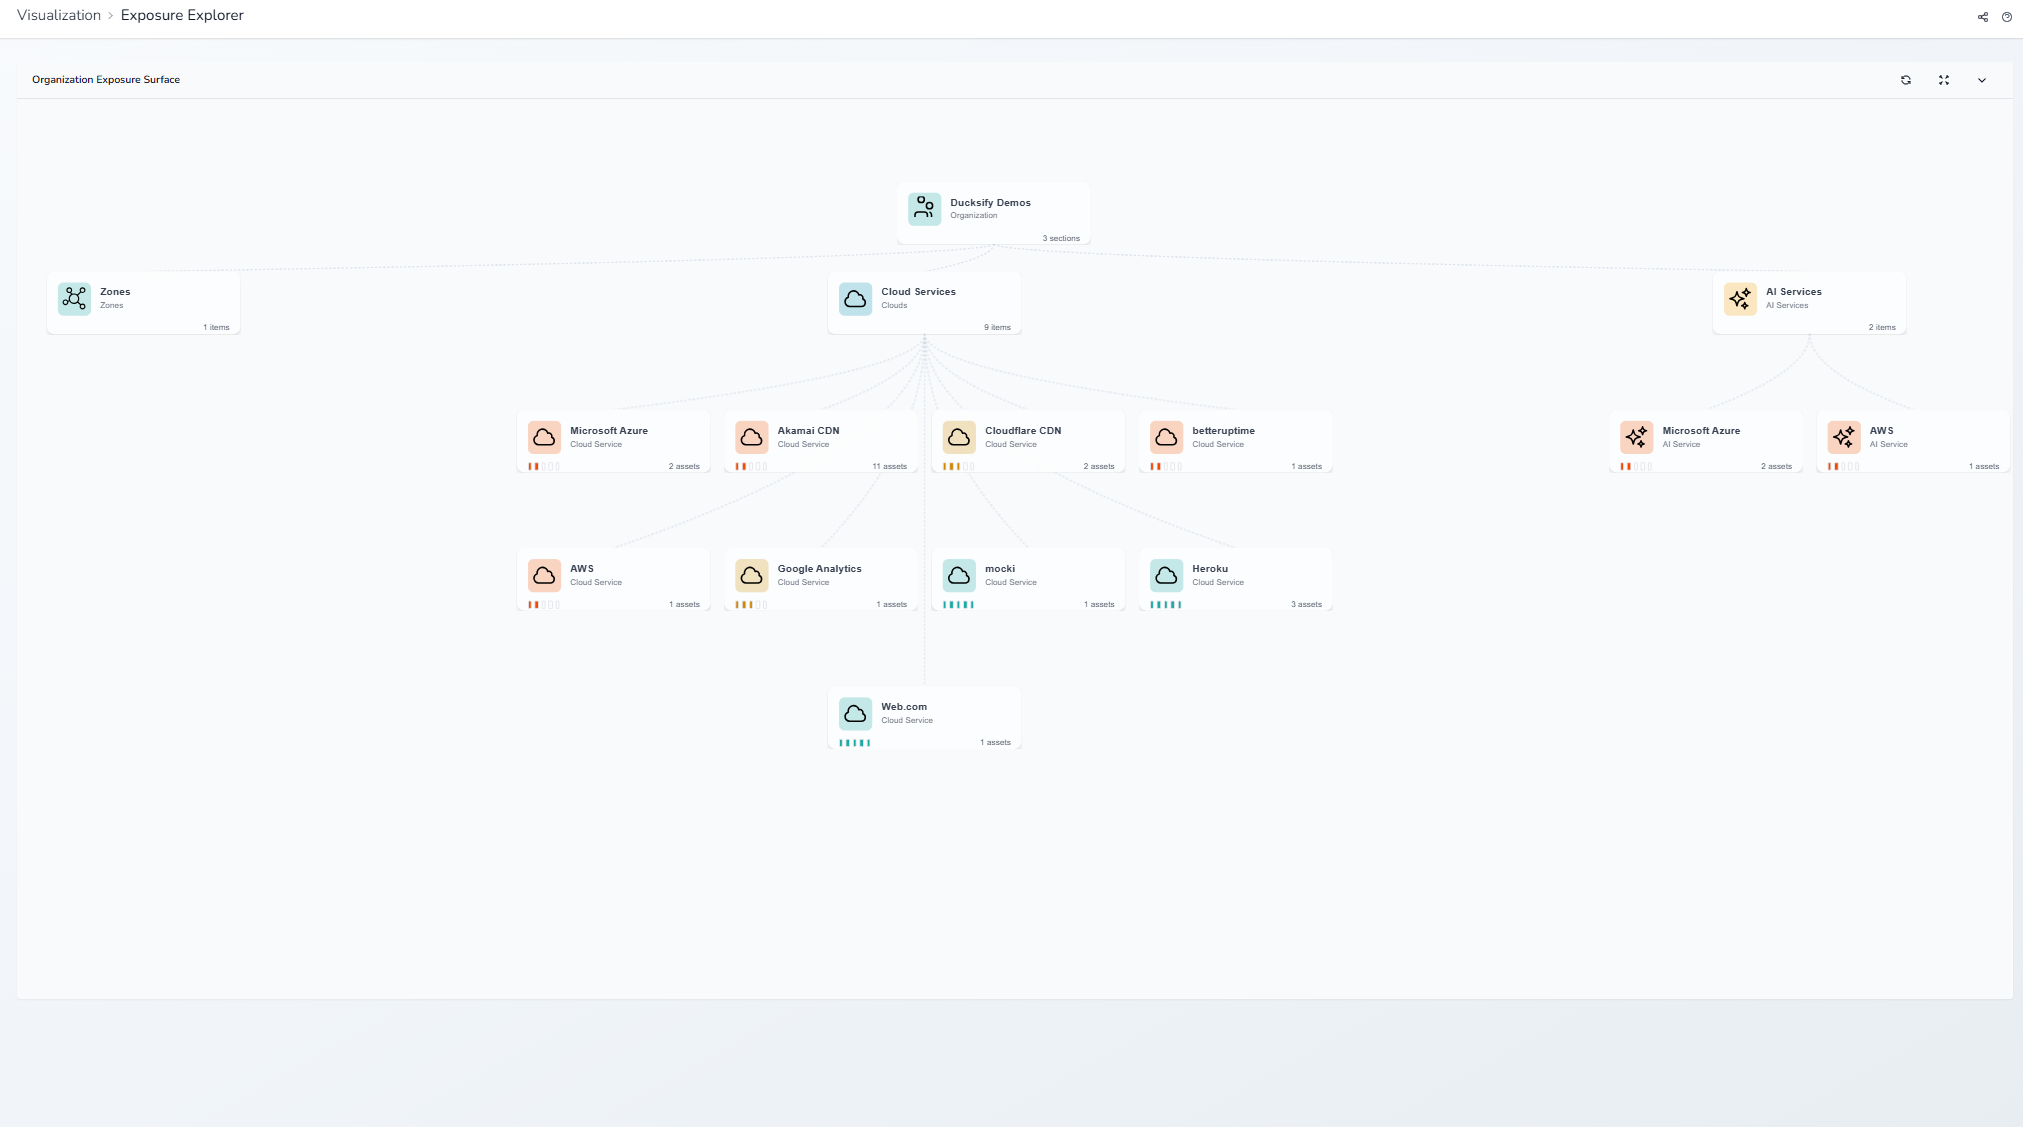The image size is (2023, 1127).
Task: Click the Exposure Explorer breadcrumb
Action: click(182, 15)
